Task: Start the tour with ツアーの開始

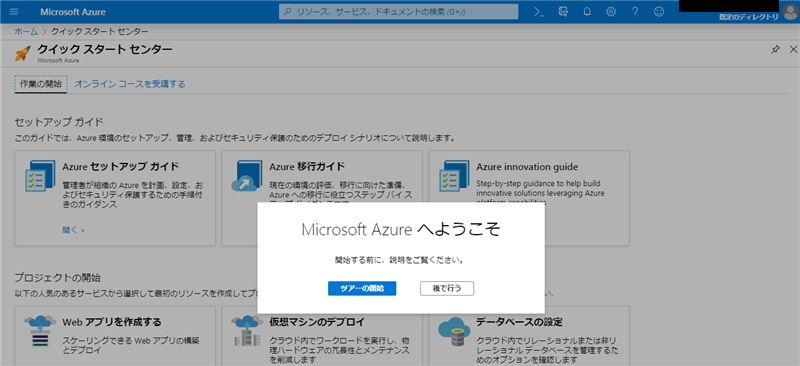Action: point(362,288)
